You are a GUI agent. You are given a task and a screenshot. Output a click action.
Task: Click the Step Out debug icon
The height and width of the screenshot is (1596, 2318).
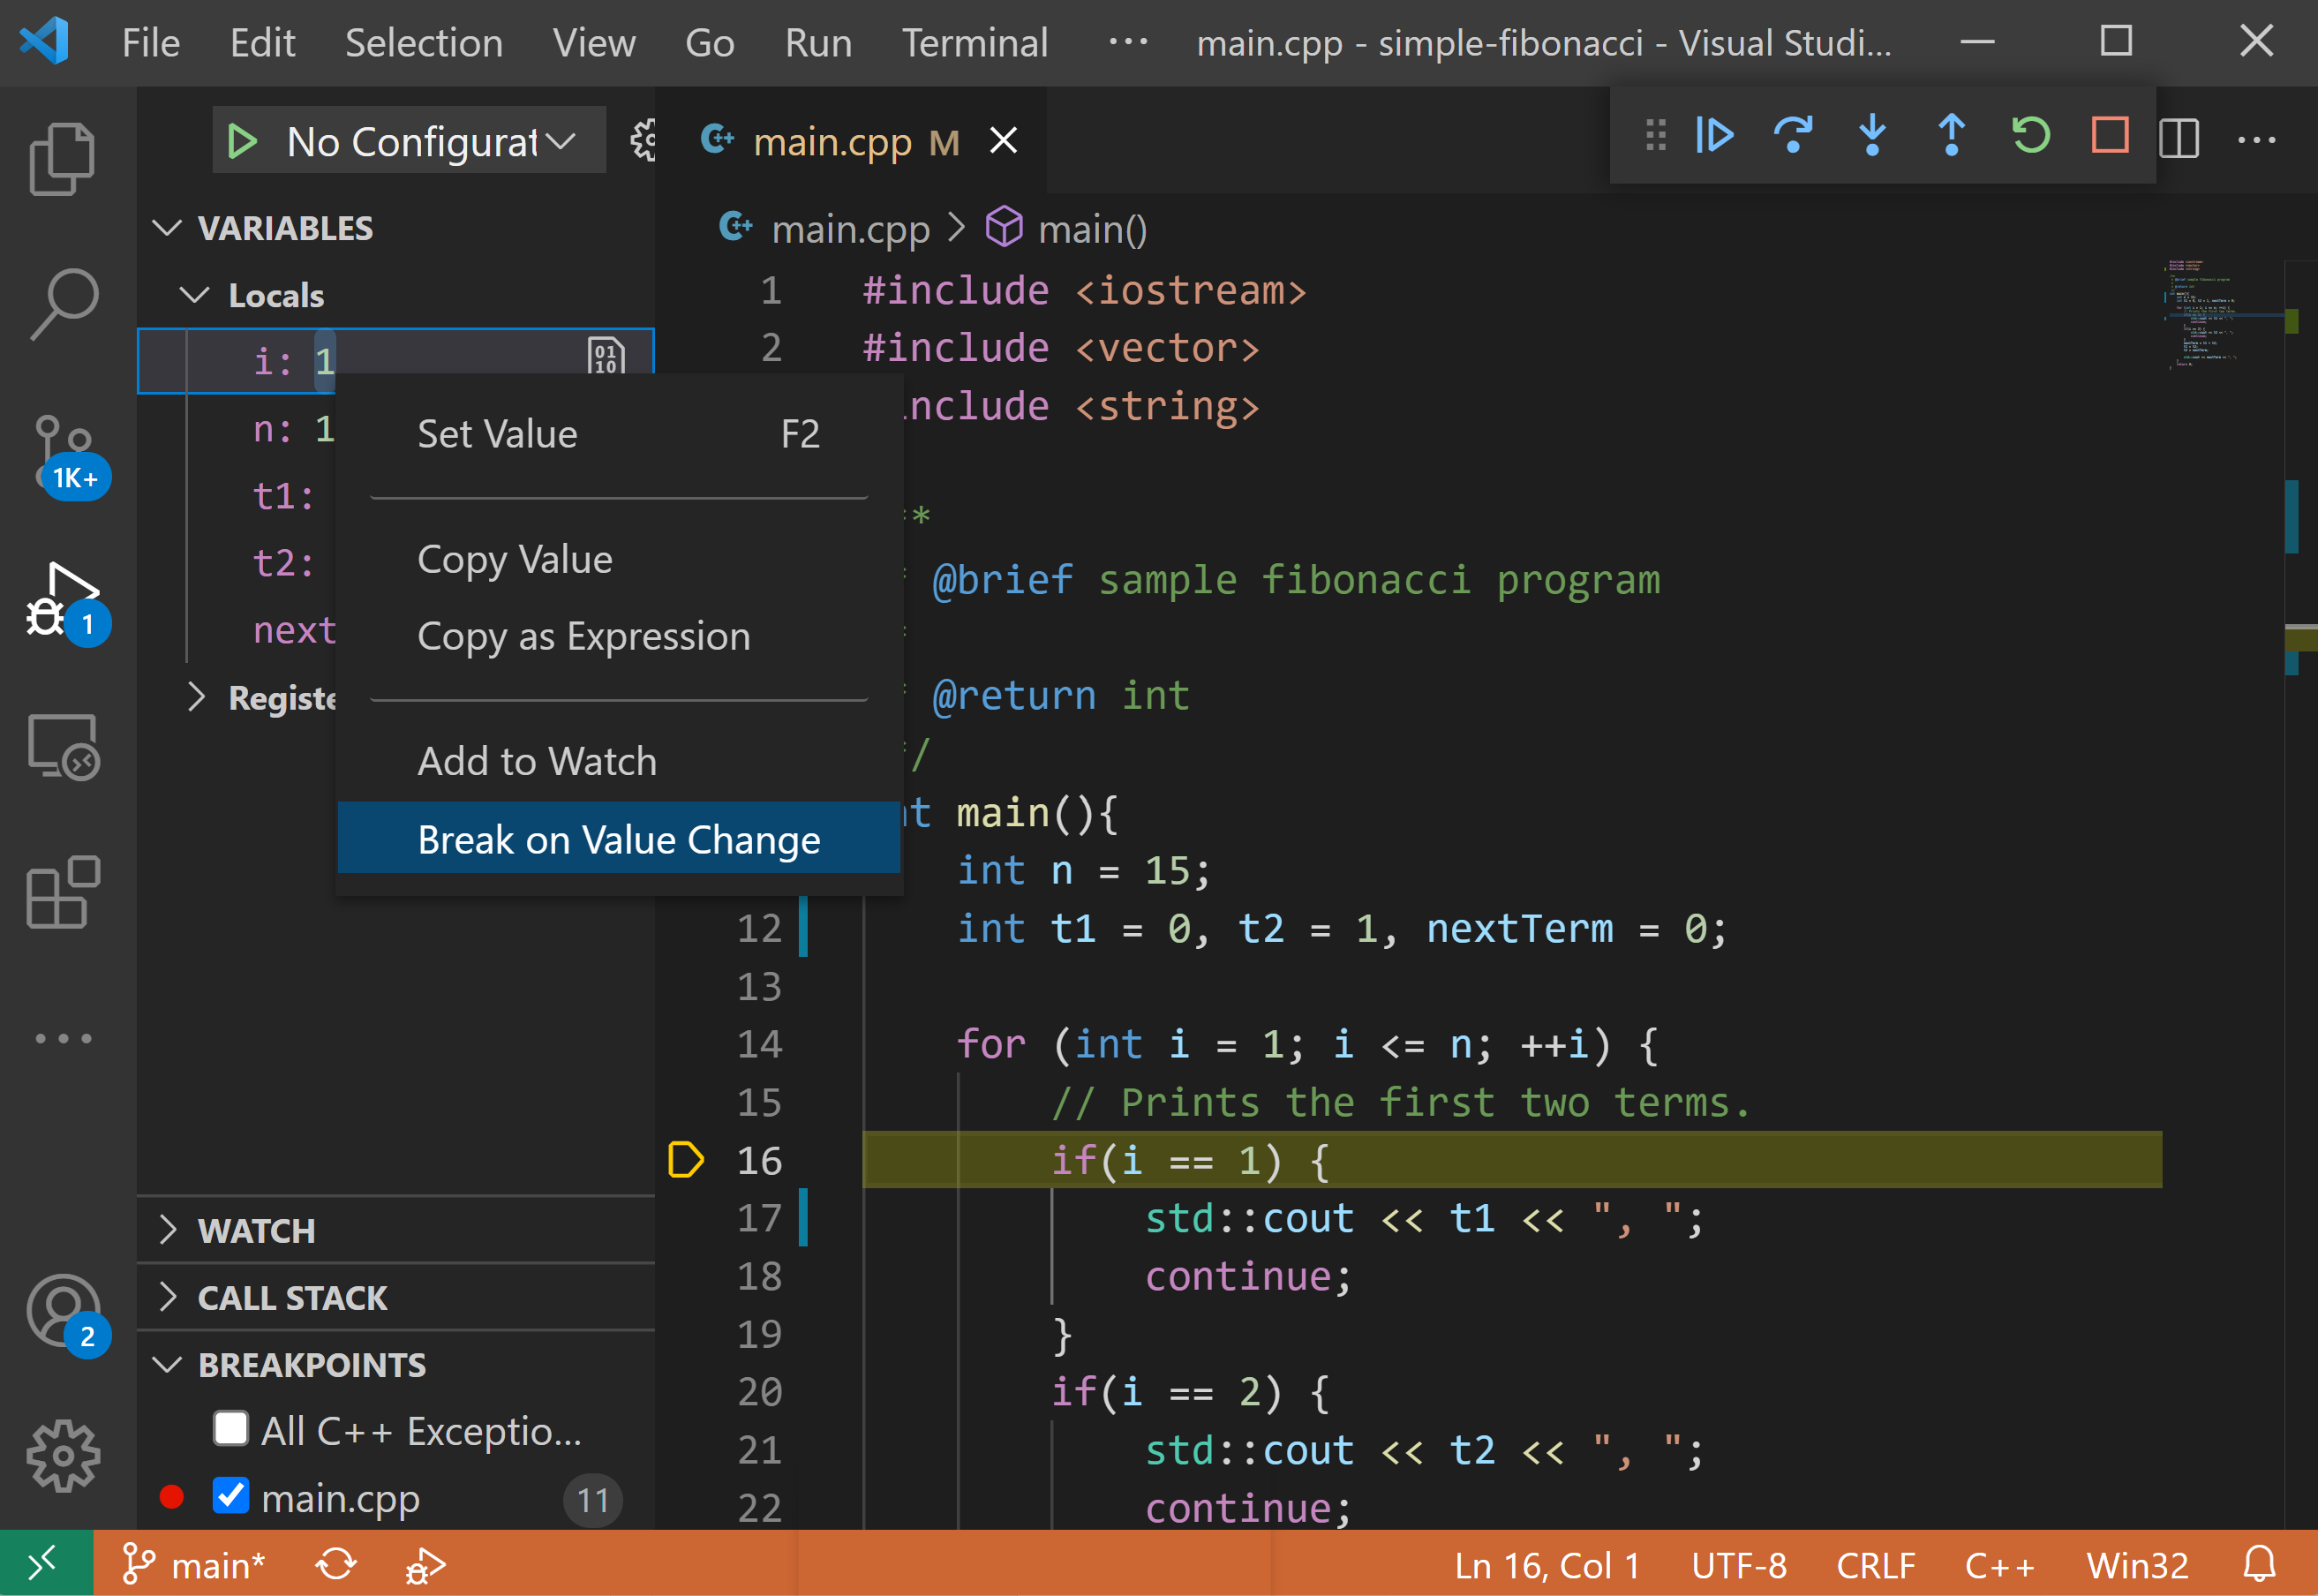tap(1953, 138)
